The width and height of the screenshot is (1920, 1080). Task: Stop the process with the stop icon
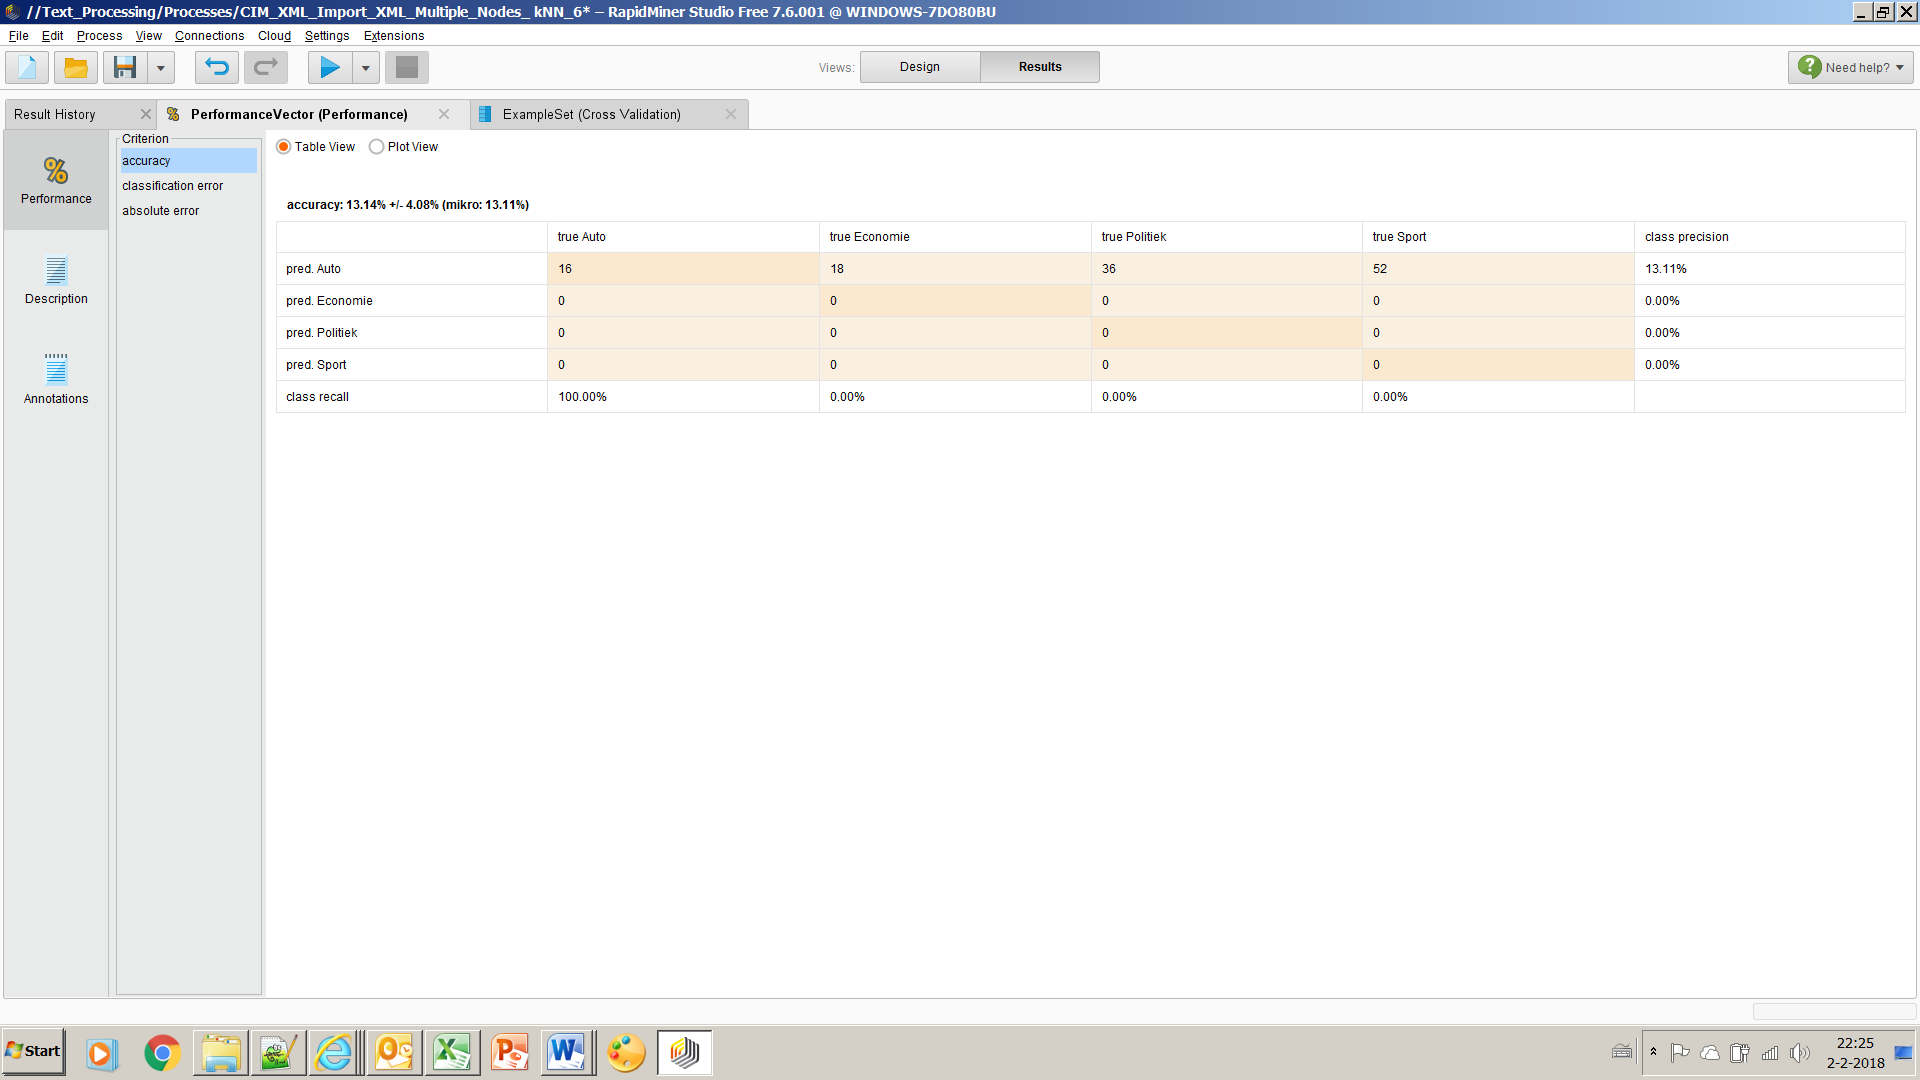click(407, 67)
